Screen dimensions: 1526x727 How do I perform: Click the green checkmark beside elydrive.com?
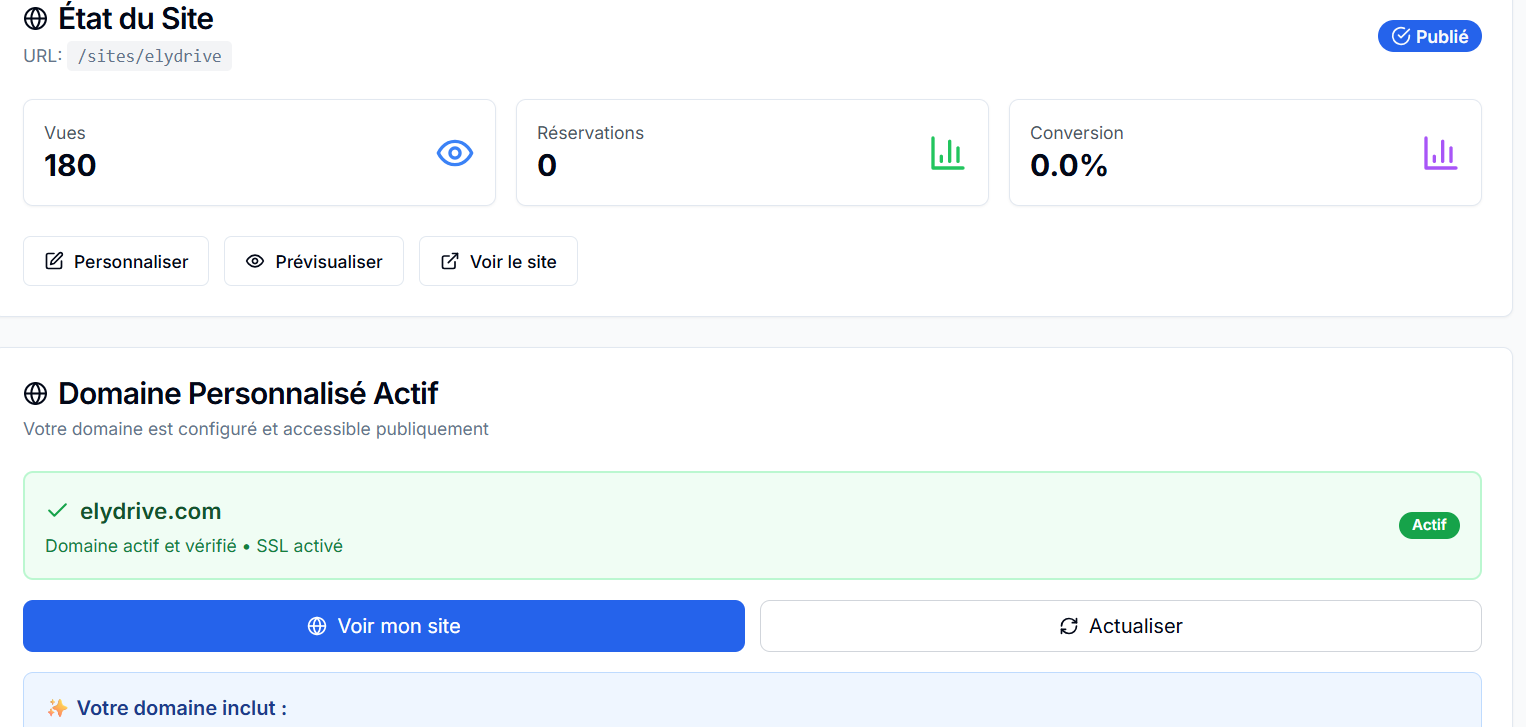click(57, 510)
